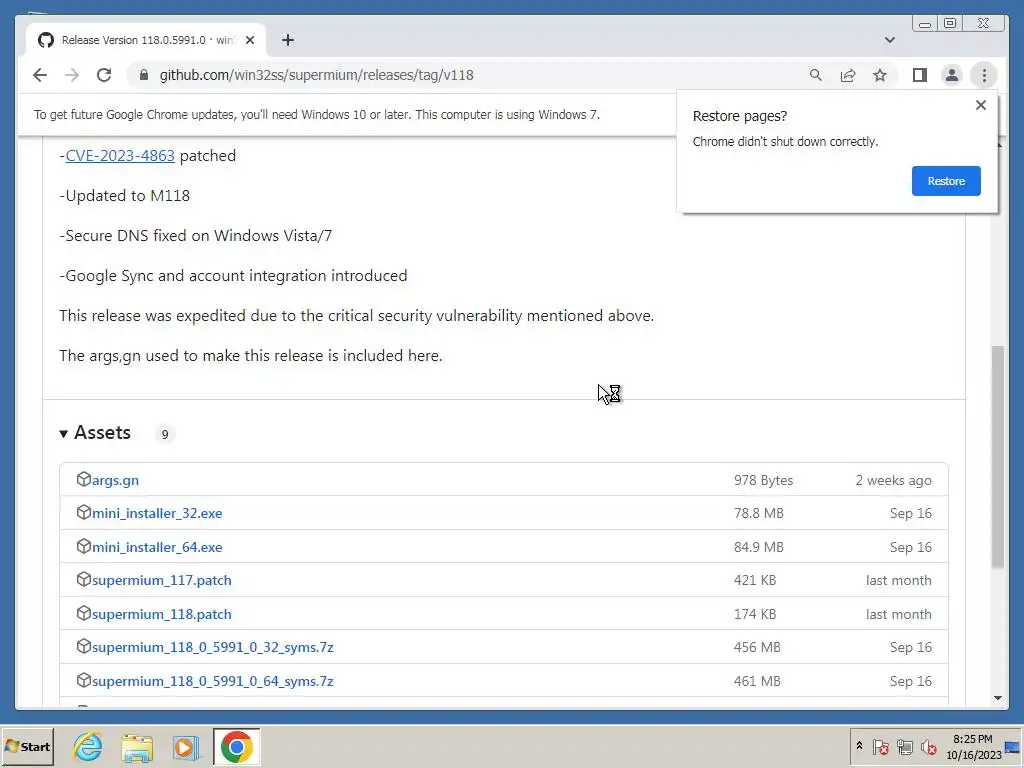Image resolution: width=1024 pixels, height=768 pixels.
Task: Click the 461 MB size text
Action: click(x=757, y=681)
